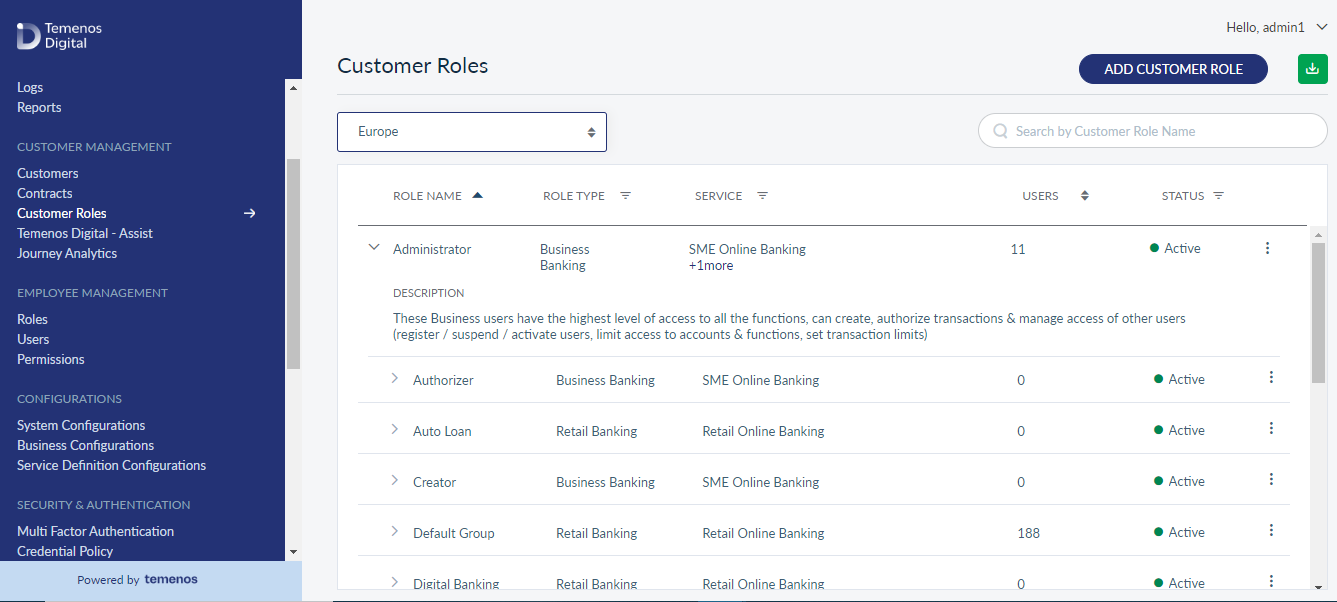Open the Hello, admin1 user menu
Viewport: 1337px width, 602px height.
[1276, 28]
